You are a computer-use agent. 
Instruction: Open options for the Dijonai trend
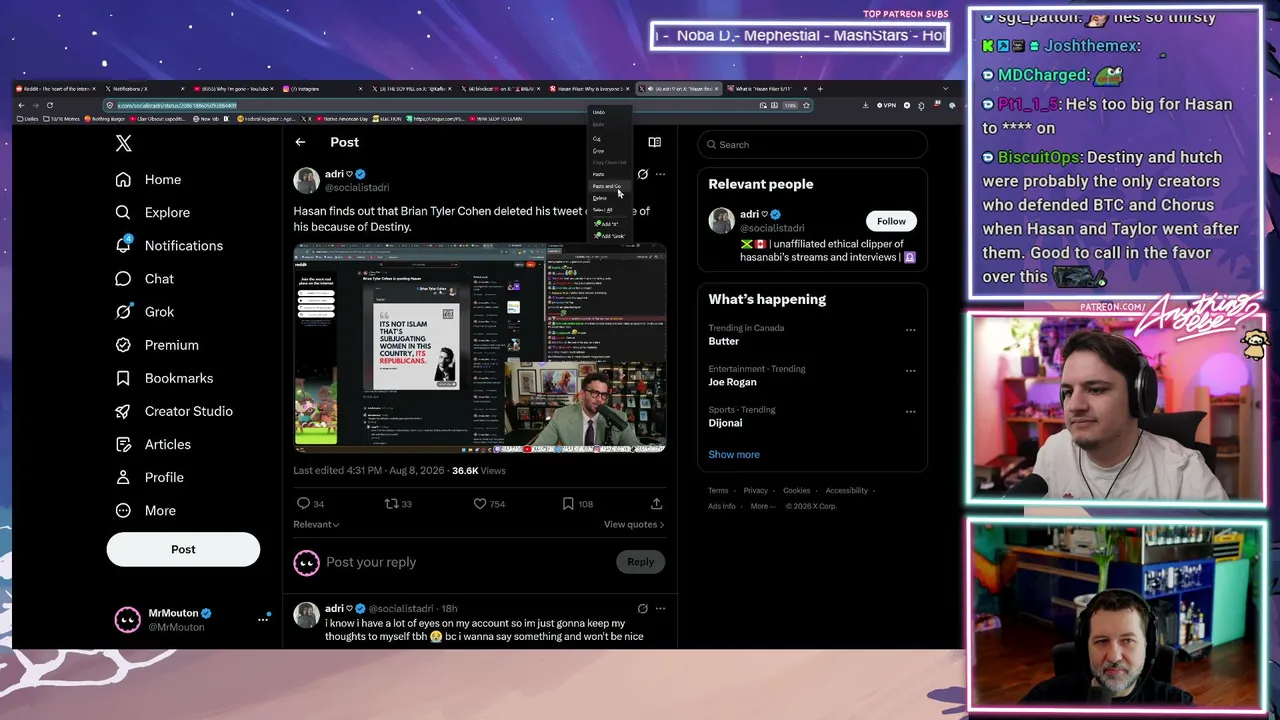click(x=910, y=412)
